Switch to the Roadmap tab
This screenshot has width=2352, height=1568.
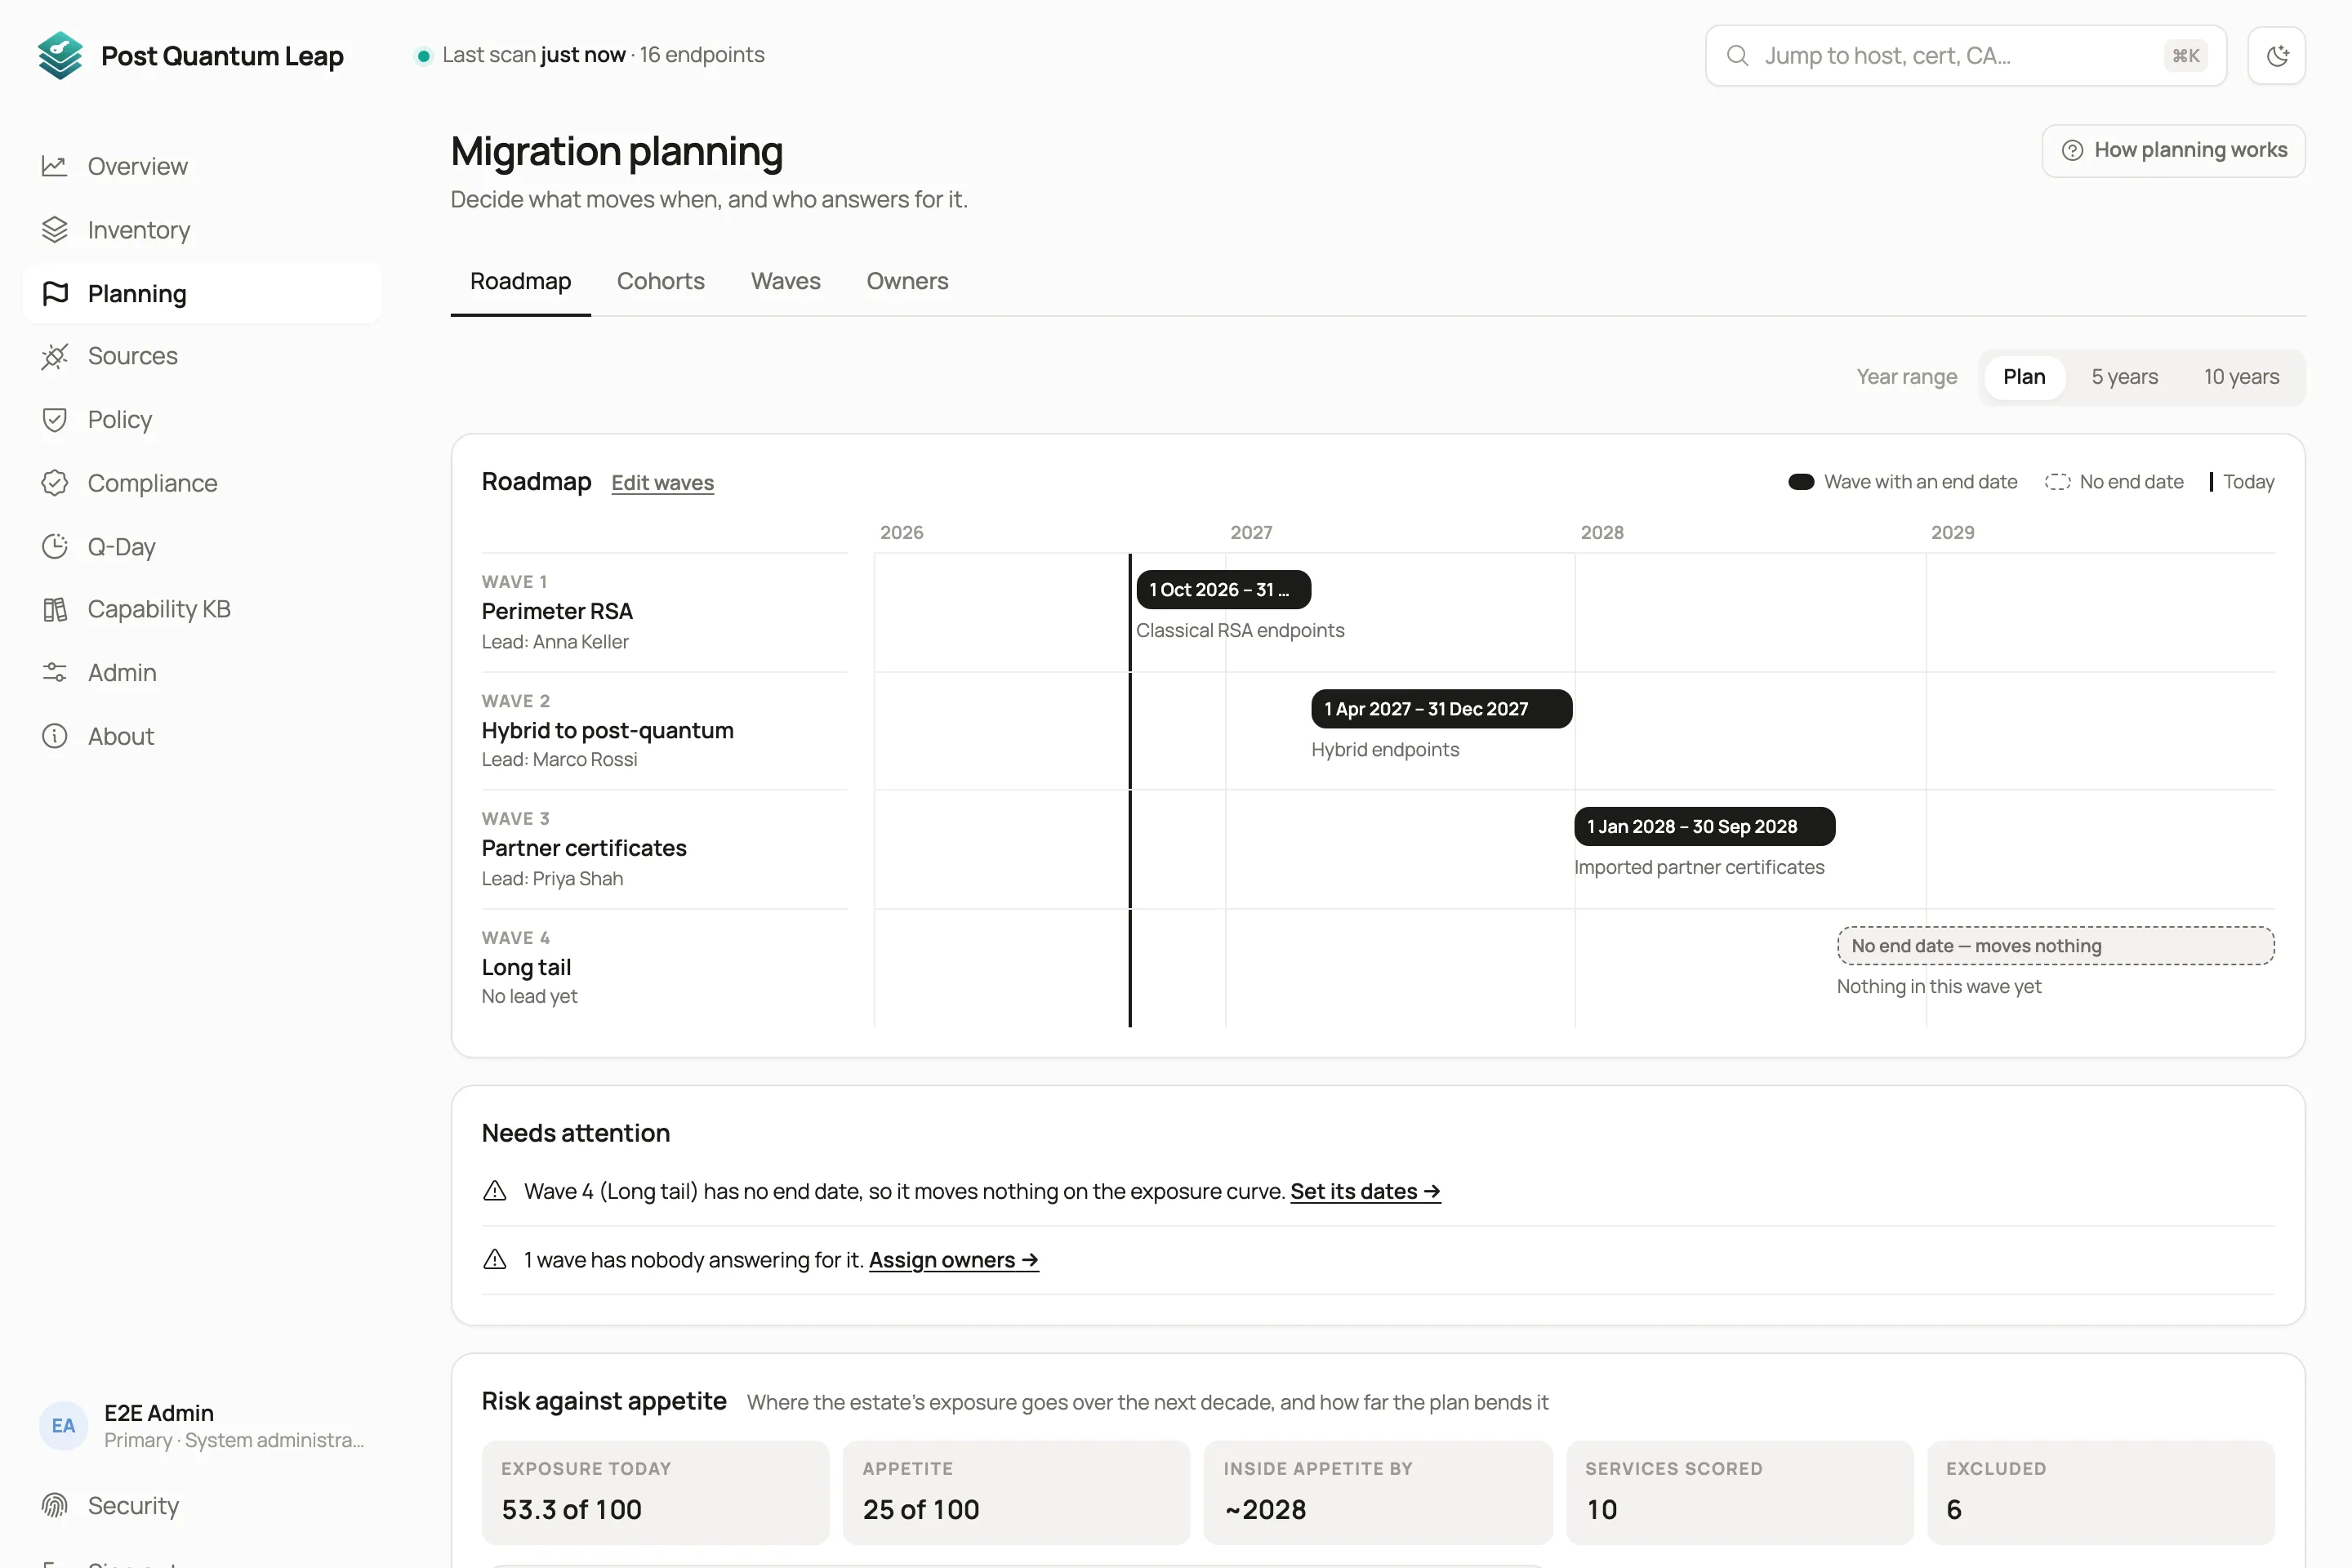click(x=520, y=281)
